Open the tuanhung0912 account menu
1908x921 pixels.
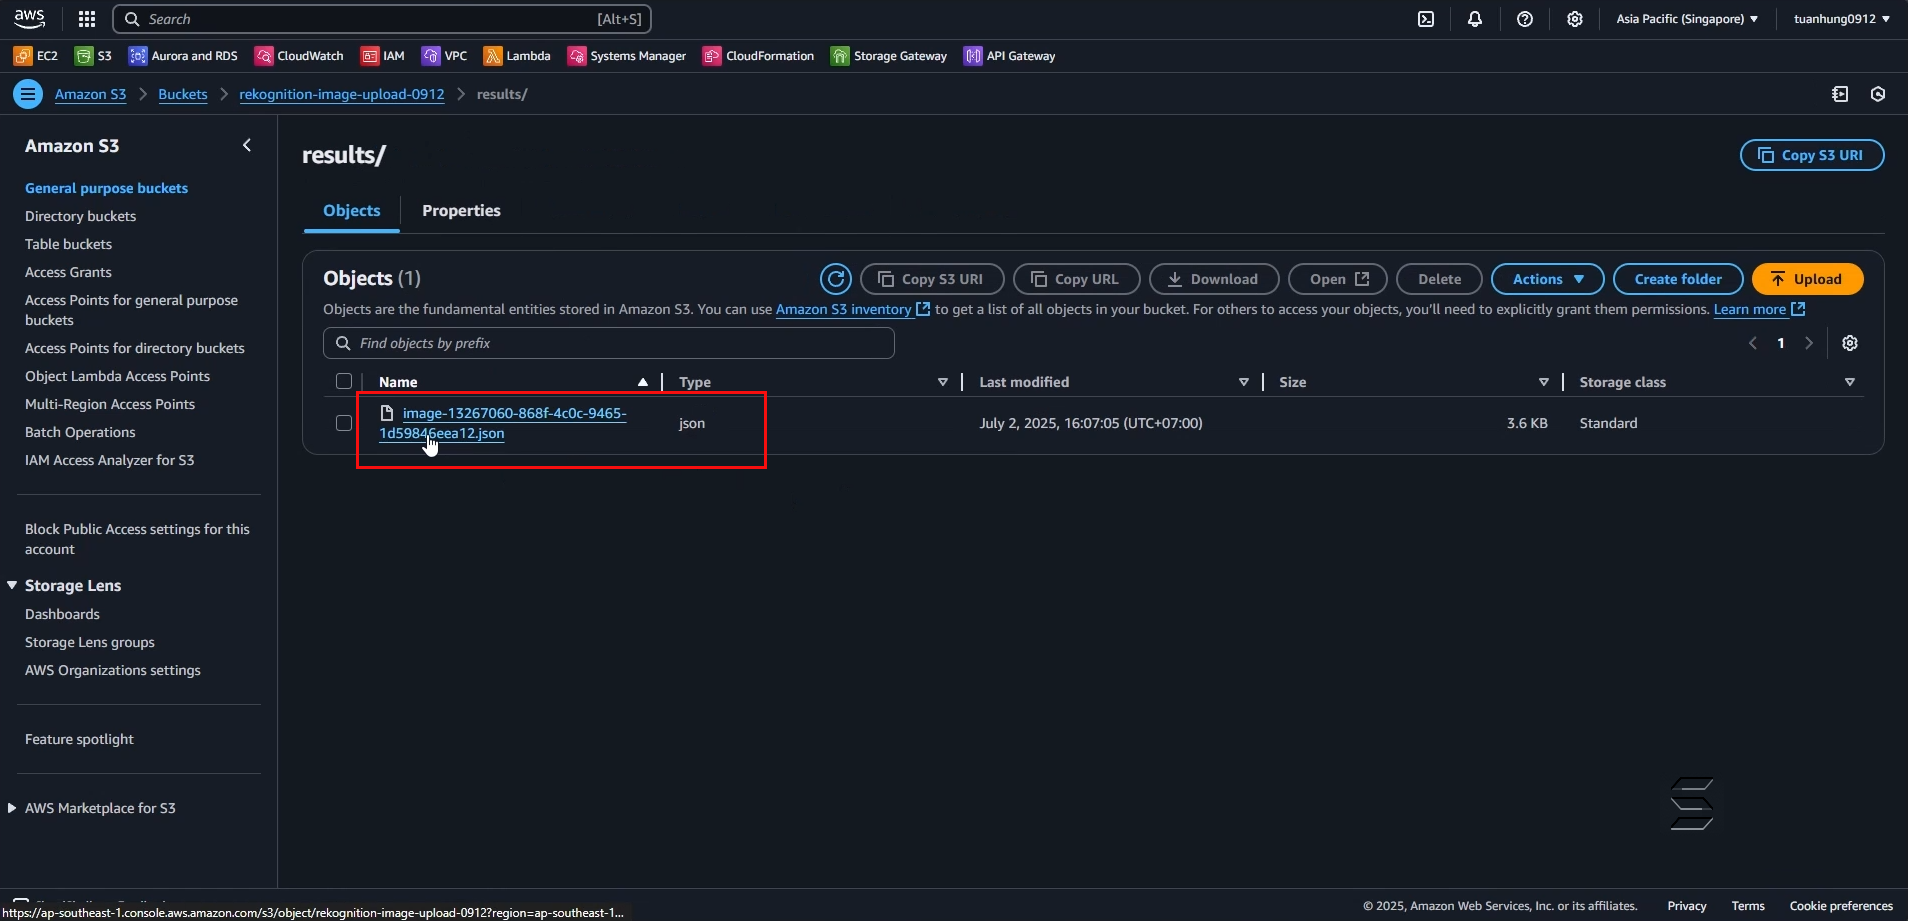pyautogui.click(x=1842, y=19)
